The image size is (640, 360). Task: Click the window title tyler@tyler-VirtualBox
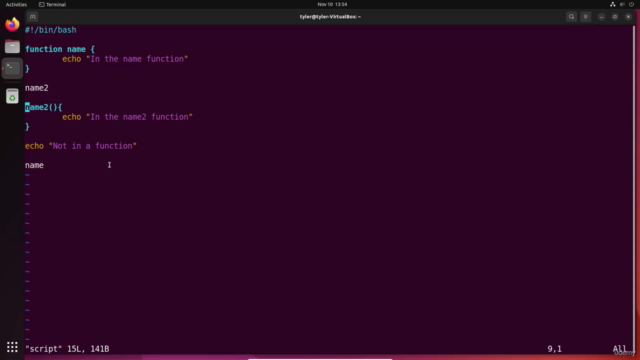coord(330,17)
